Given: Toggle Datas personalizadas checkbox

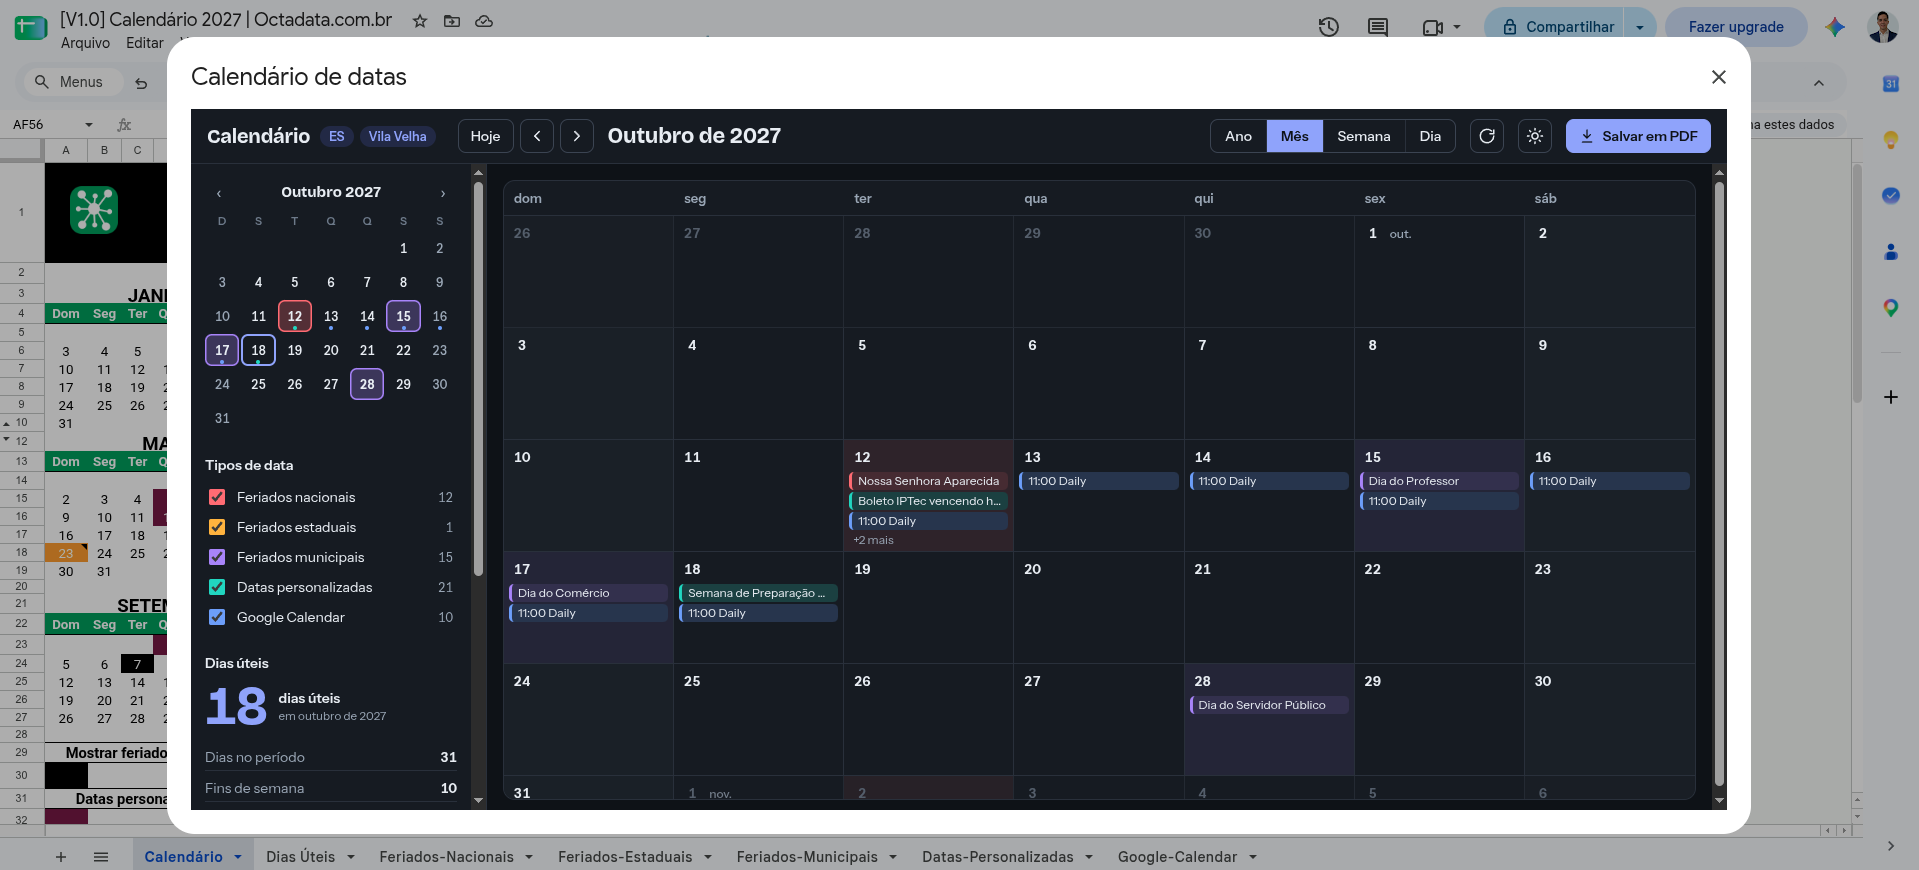Looking at the screenshot, I should pos(217,587).
